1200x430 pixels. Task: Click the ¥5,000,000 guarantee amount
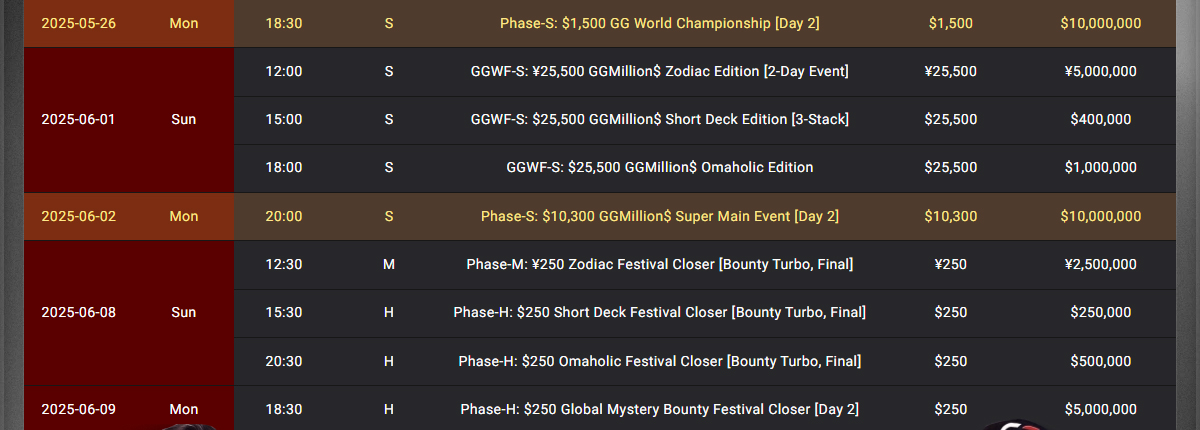(1100, 71)
